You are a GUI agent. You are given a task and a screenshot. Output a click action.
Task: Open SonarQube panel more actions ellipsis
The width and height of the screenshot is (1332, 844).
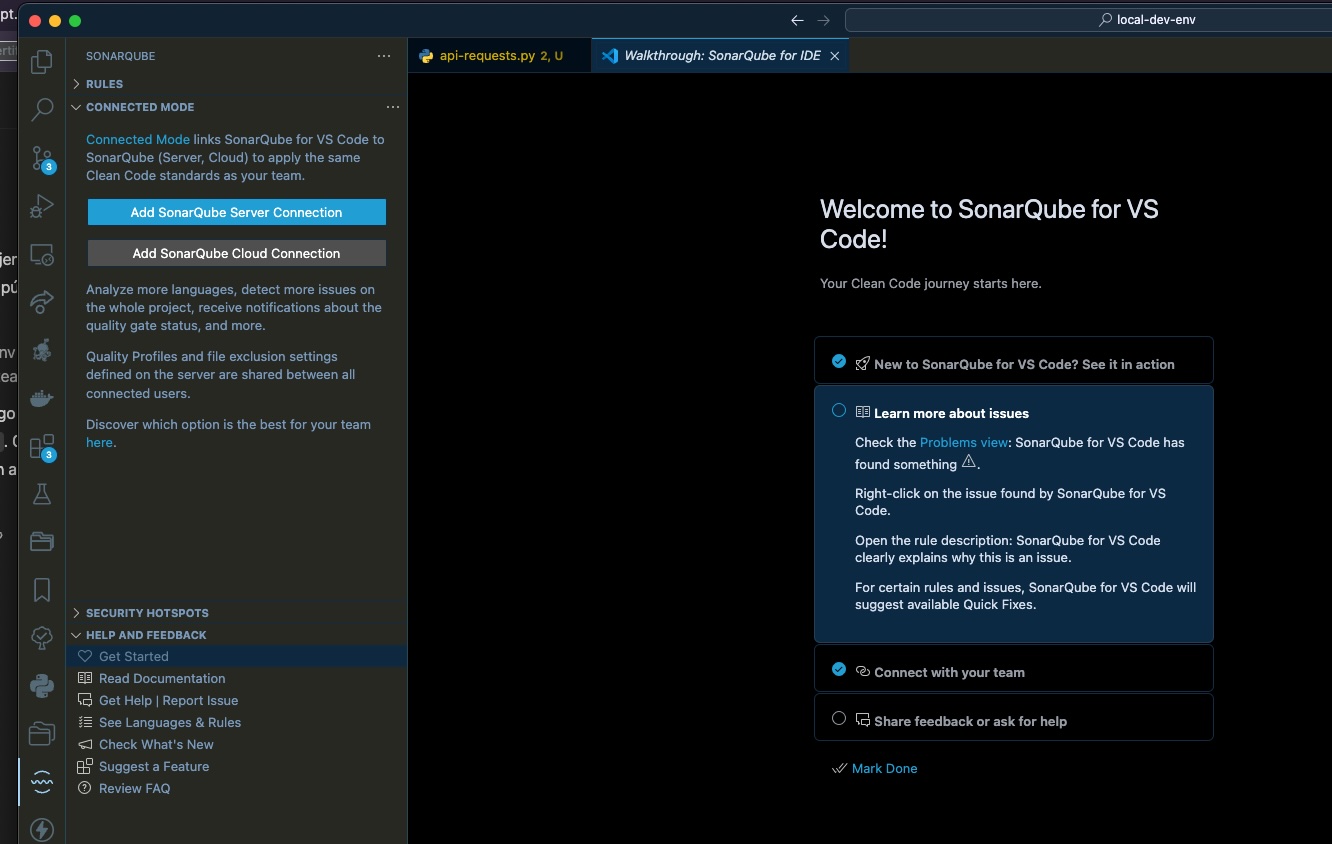[x=384, y=56]
